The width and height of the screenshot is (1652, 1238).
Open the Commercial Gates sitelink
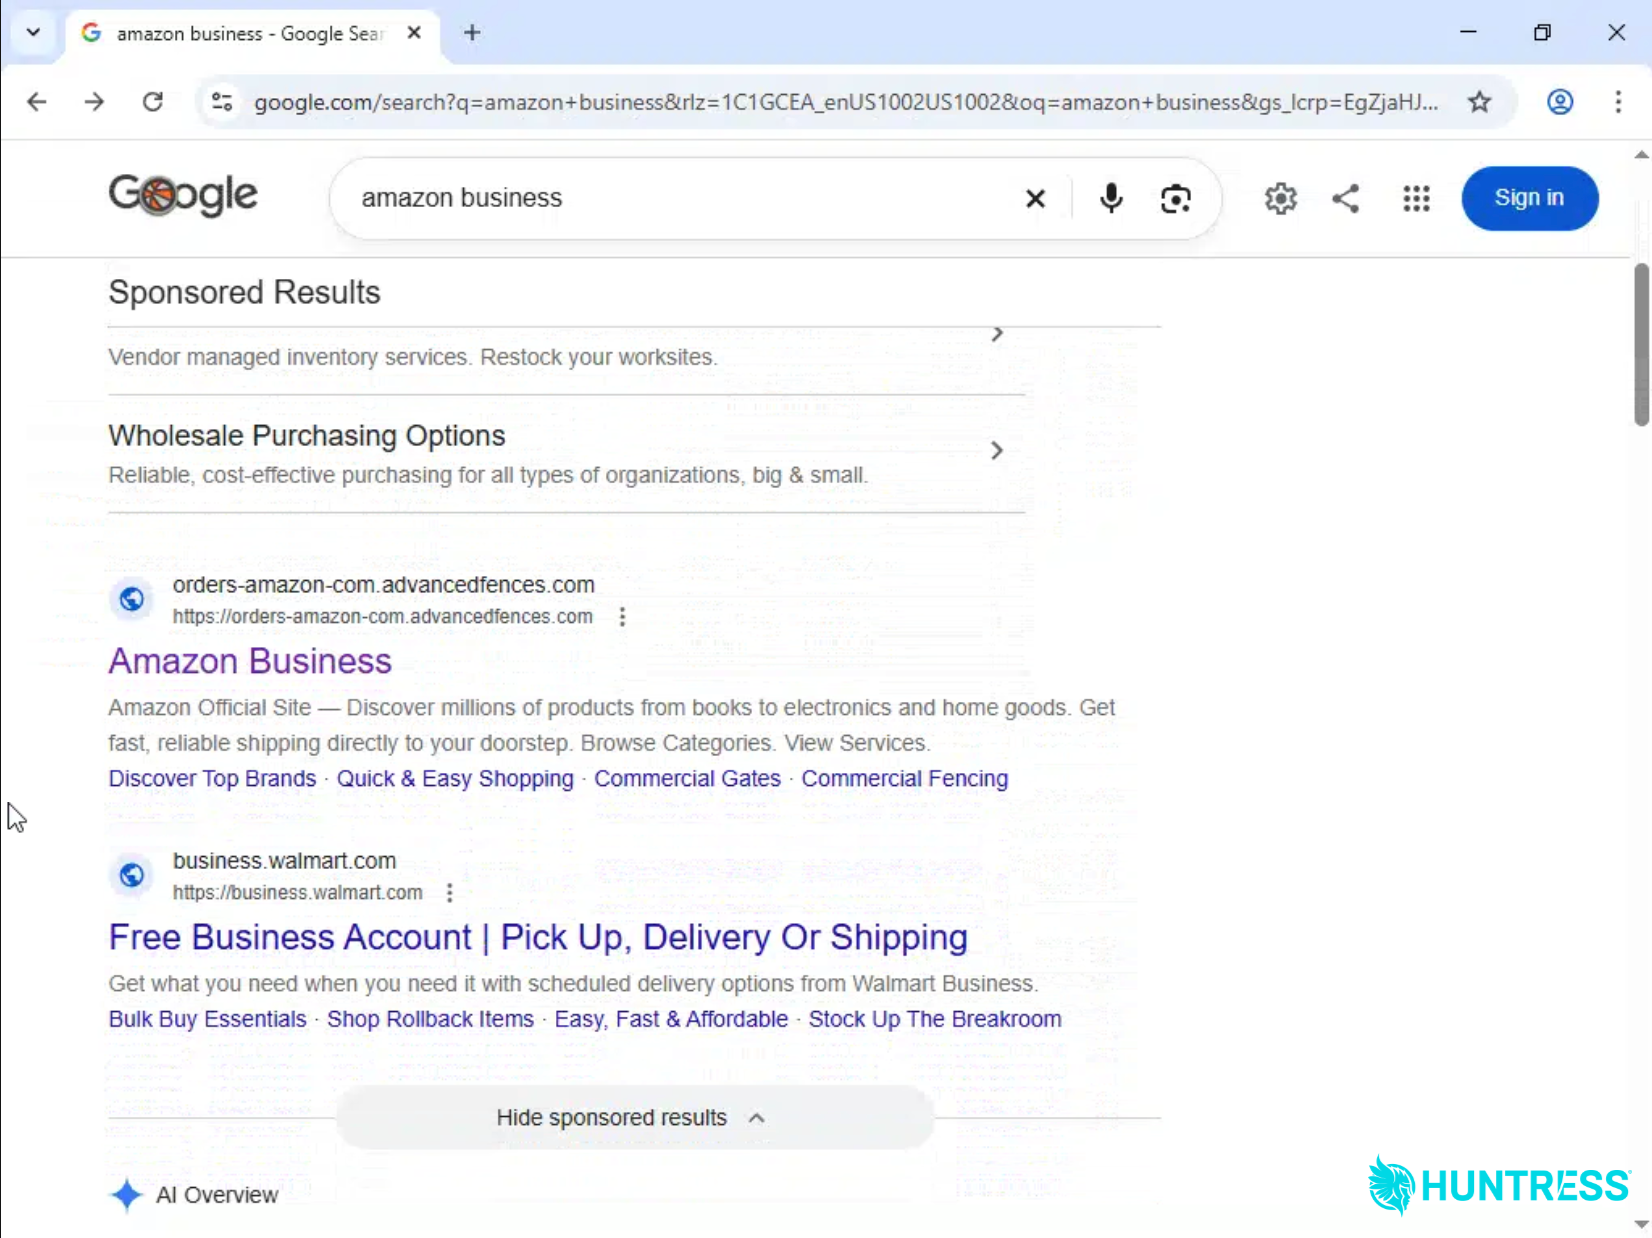[x=688, y=779]
